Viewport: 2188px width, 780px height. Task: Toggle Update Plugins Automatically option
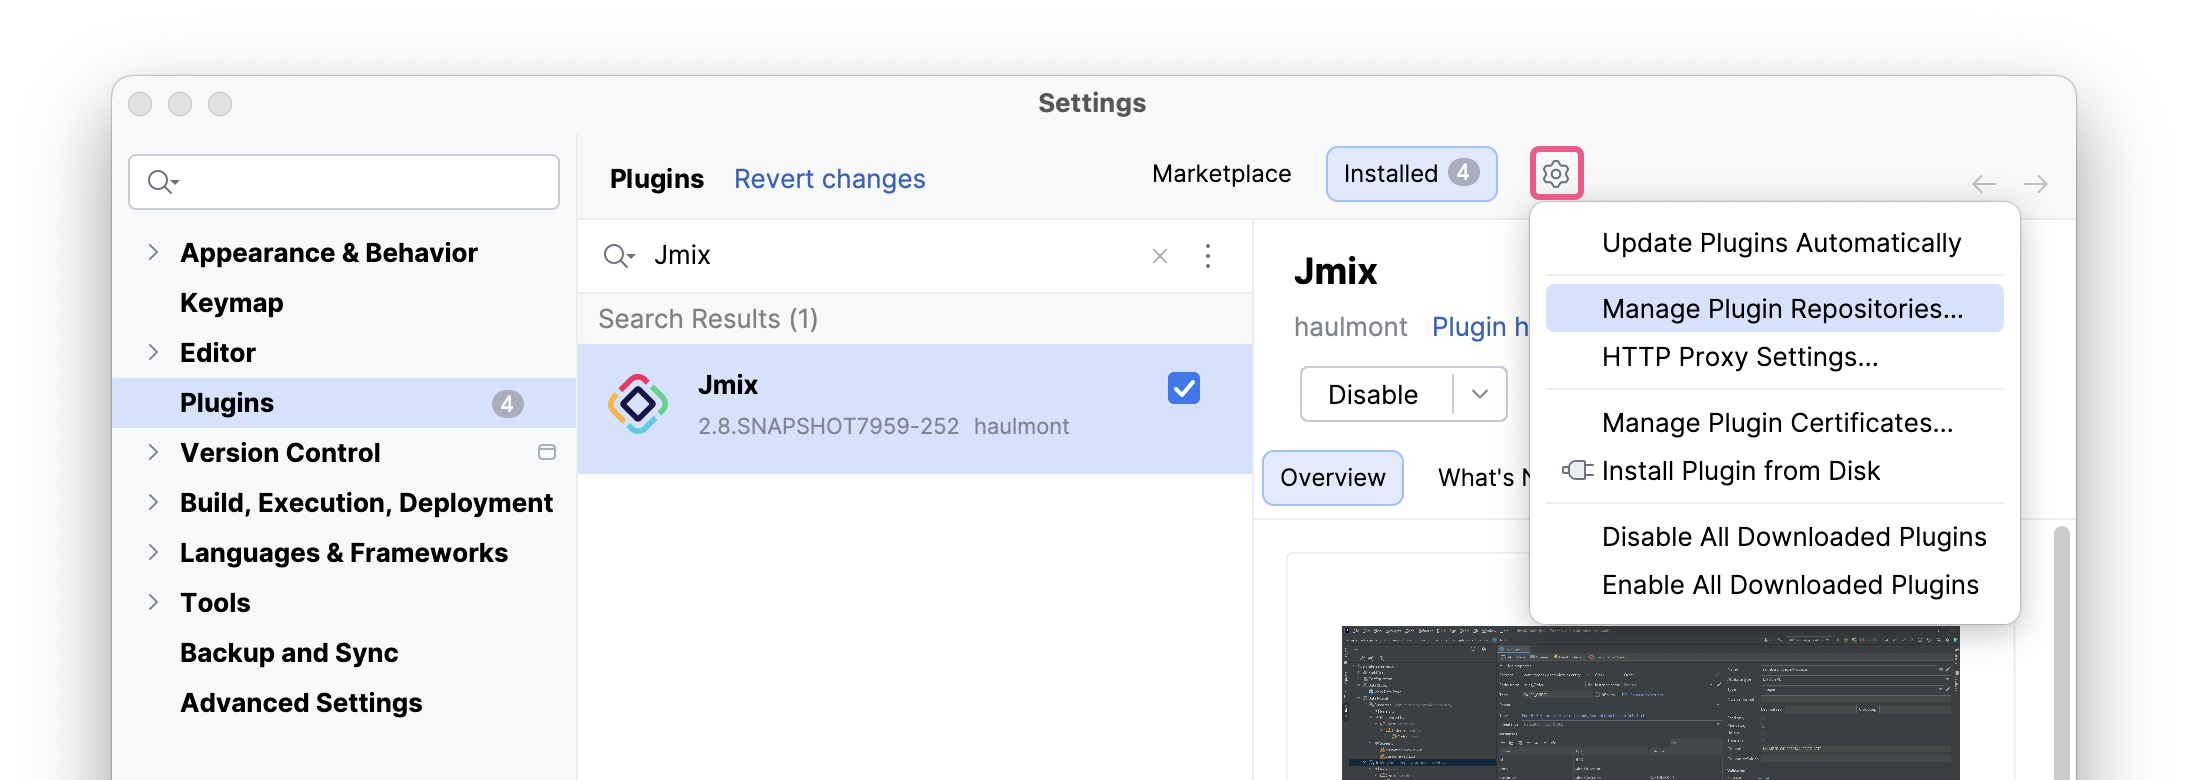[1780, 243]
